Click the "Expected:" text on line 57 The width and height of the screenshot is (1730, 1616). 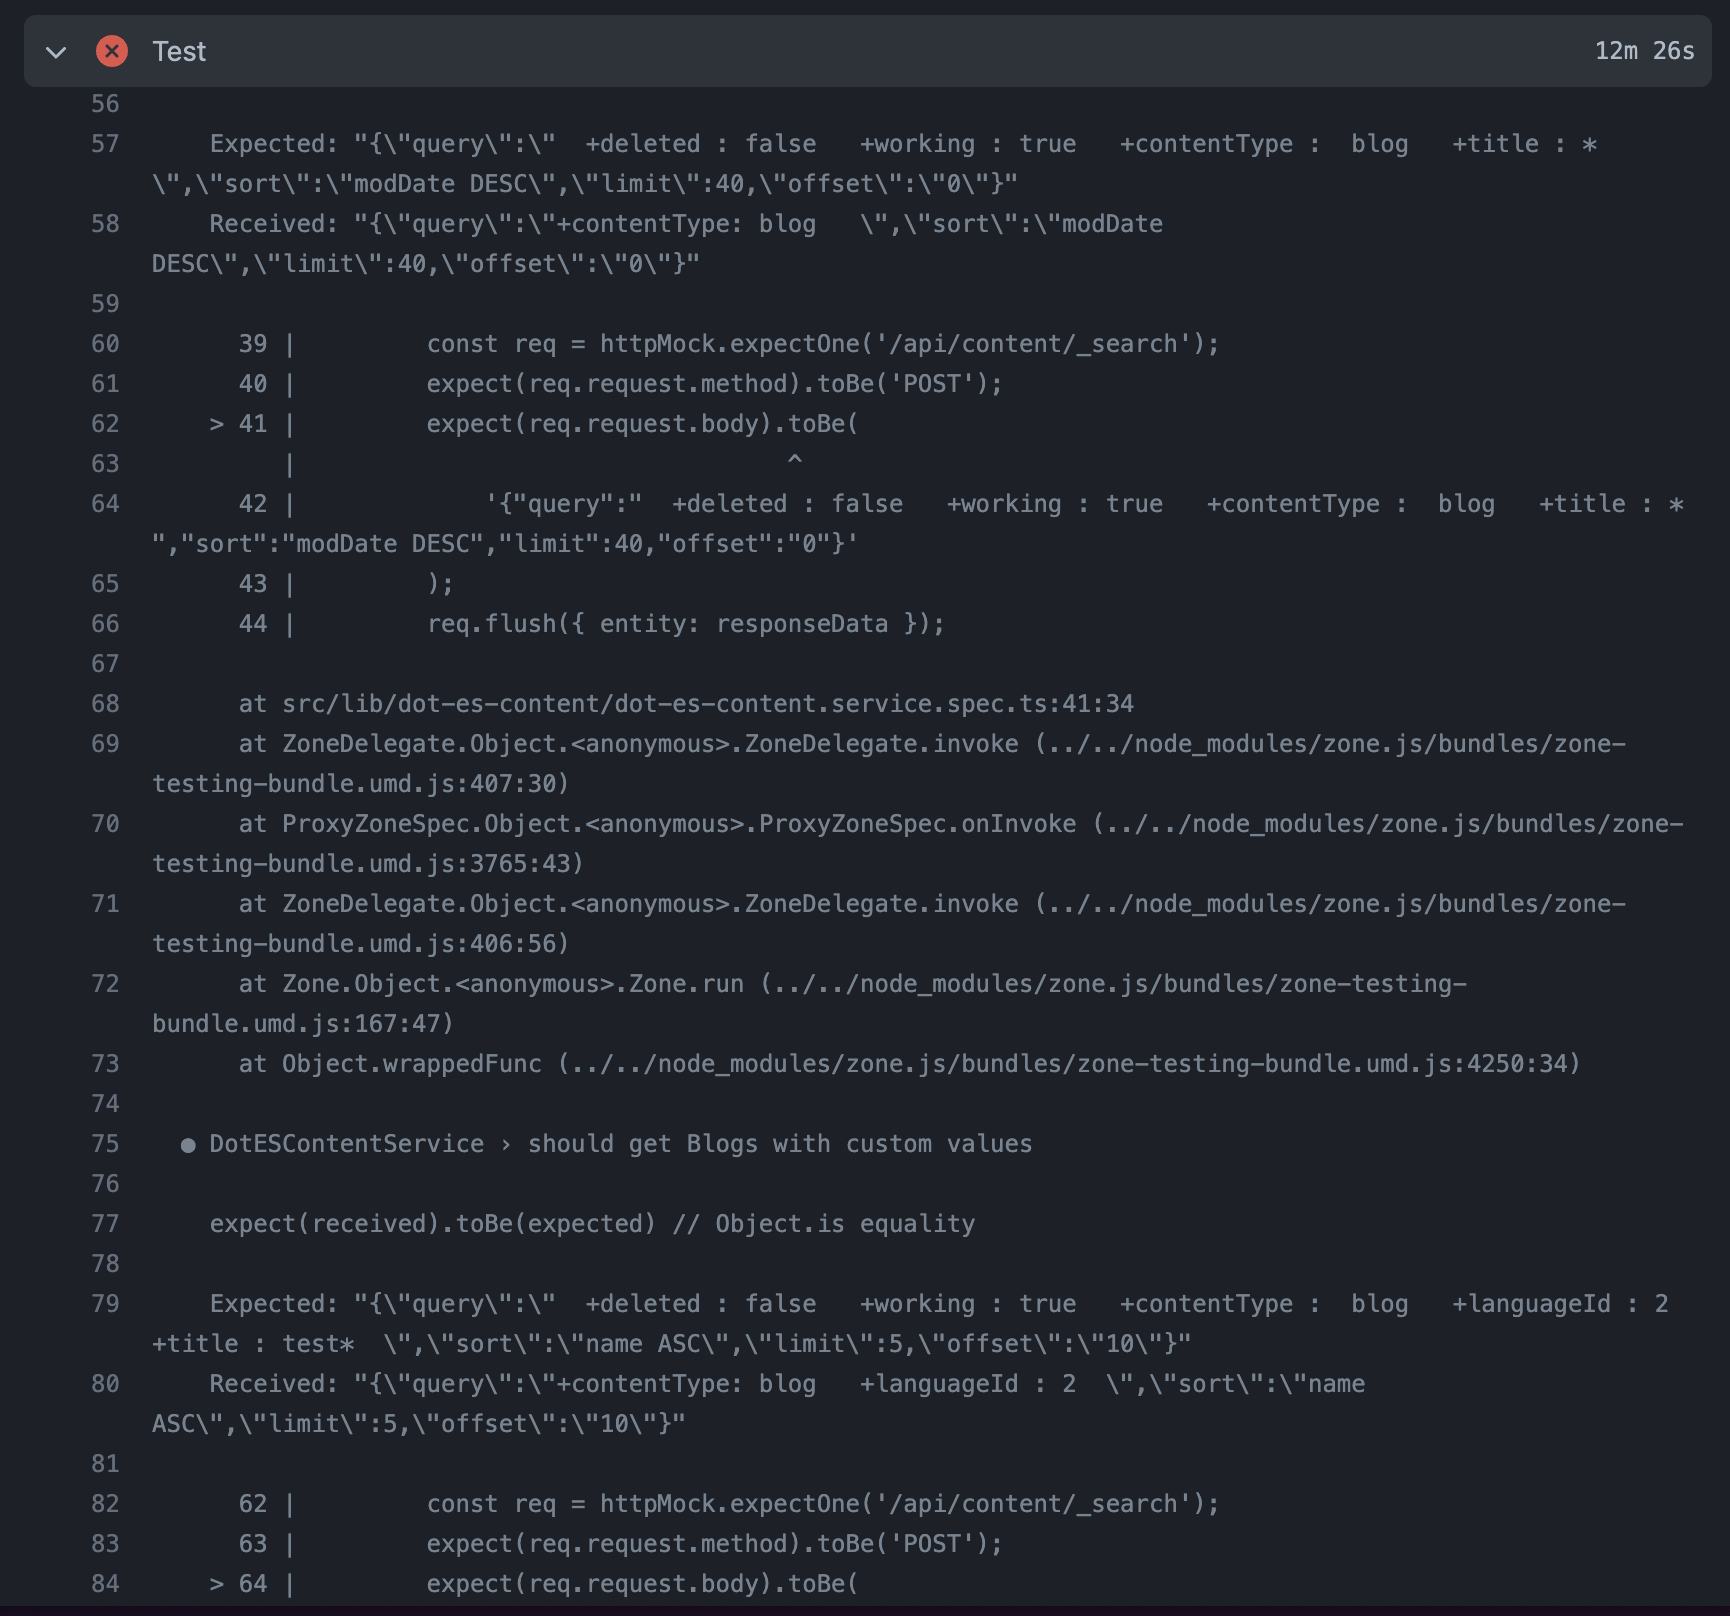pyautogui.click(x=274, y=144)
